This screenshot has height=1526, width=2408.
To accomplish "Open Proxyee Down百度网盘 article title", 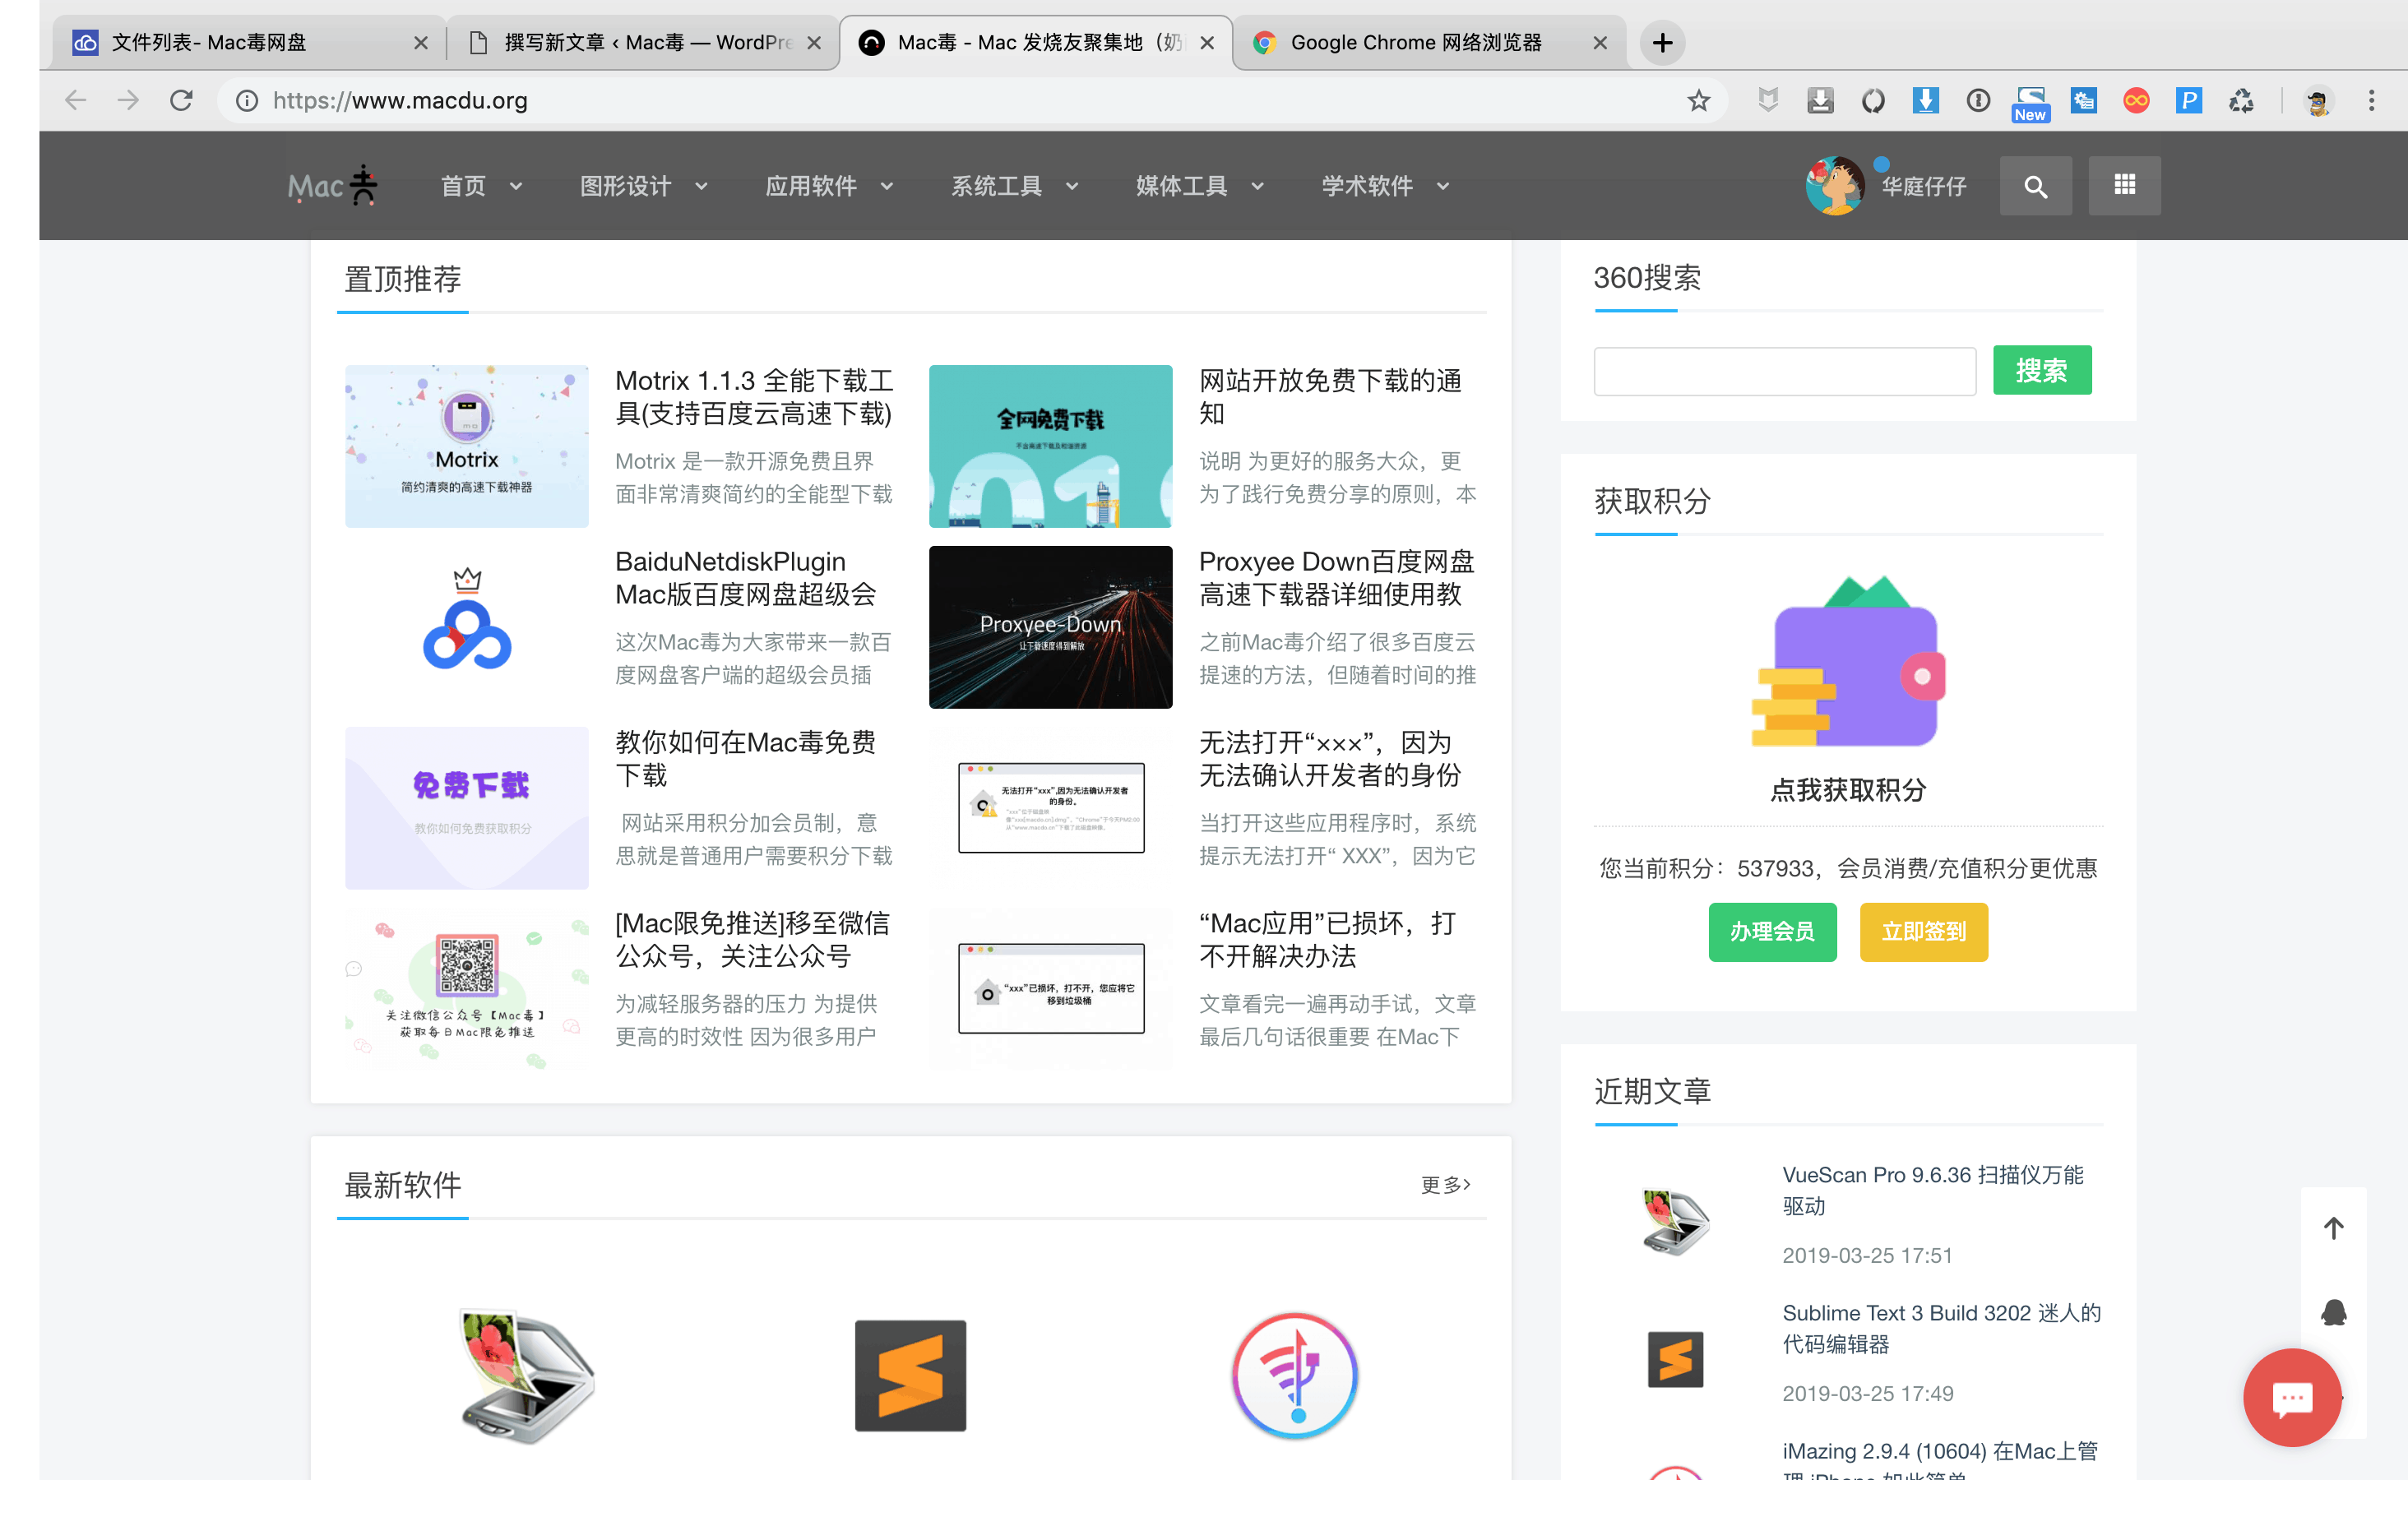I will (1336, 578).
